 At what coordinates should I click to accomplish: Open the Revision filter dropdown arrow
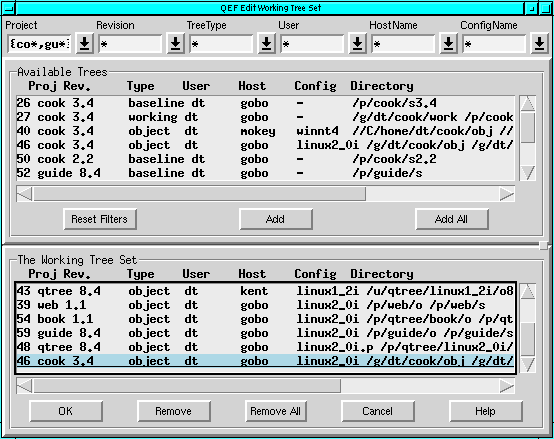175,44
